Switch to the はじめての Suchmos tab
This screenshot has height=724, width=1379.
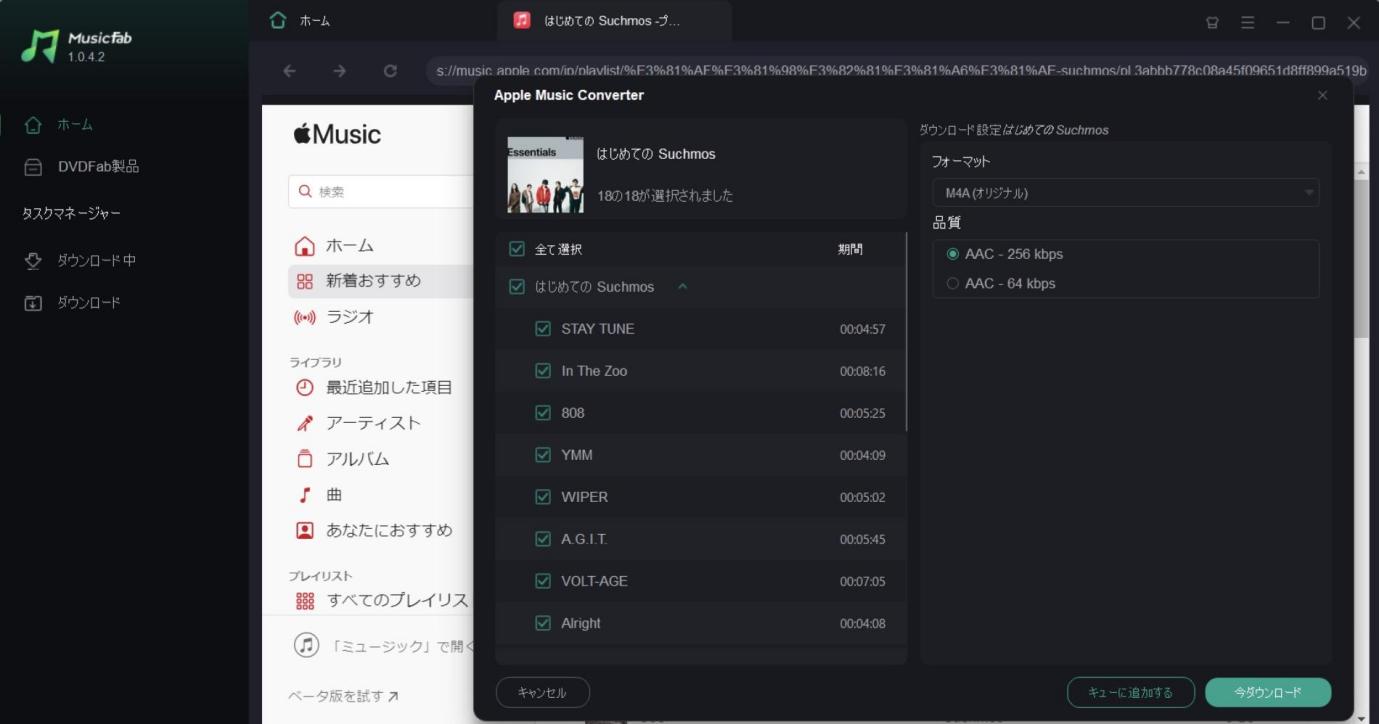point(614,21)
